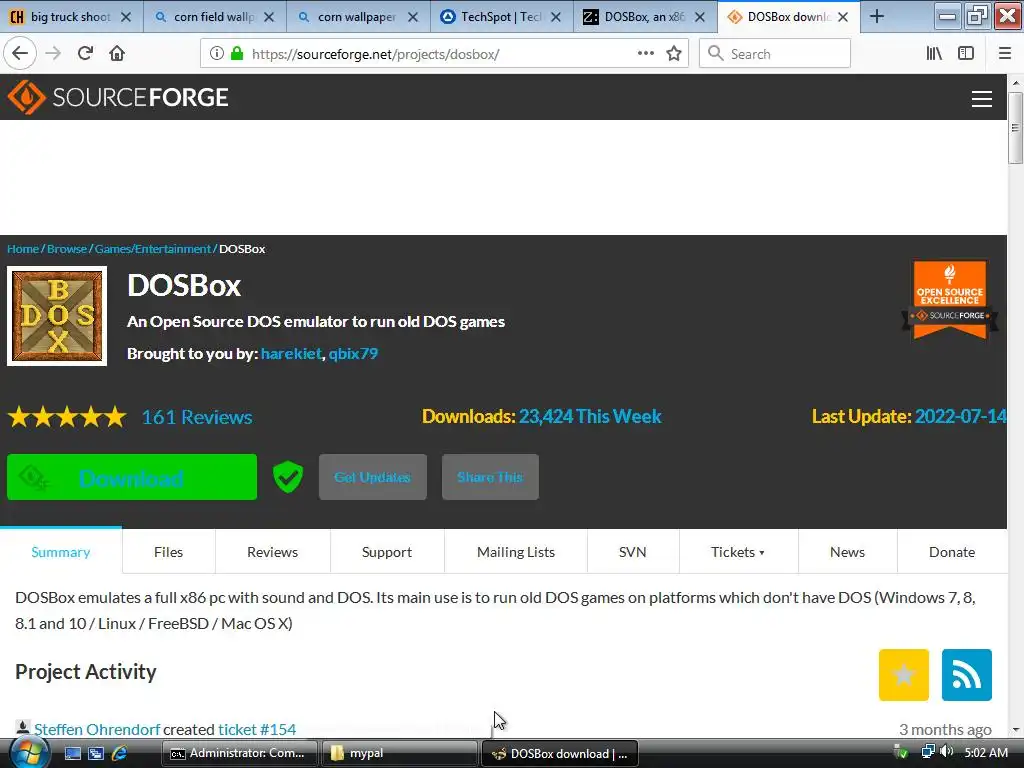
Task: Click the Switch between windows taskbar icon
Action: (96, 753)
